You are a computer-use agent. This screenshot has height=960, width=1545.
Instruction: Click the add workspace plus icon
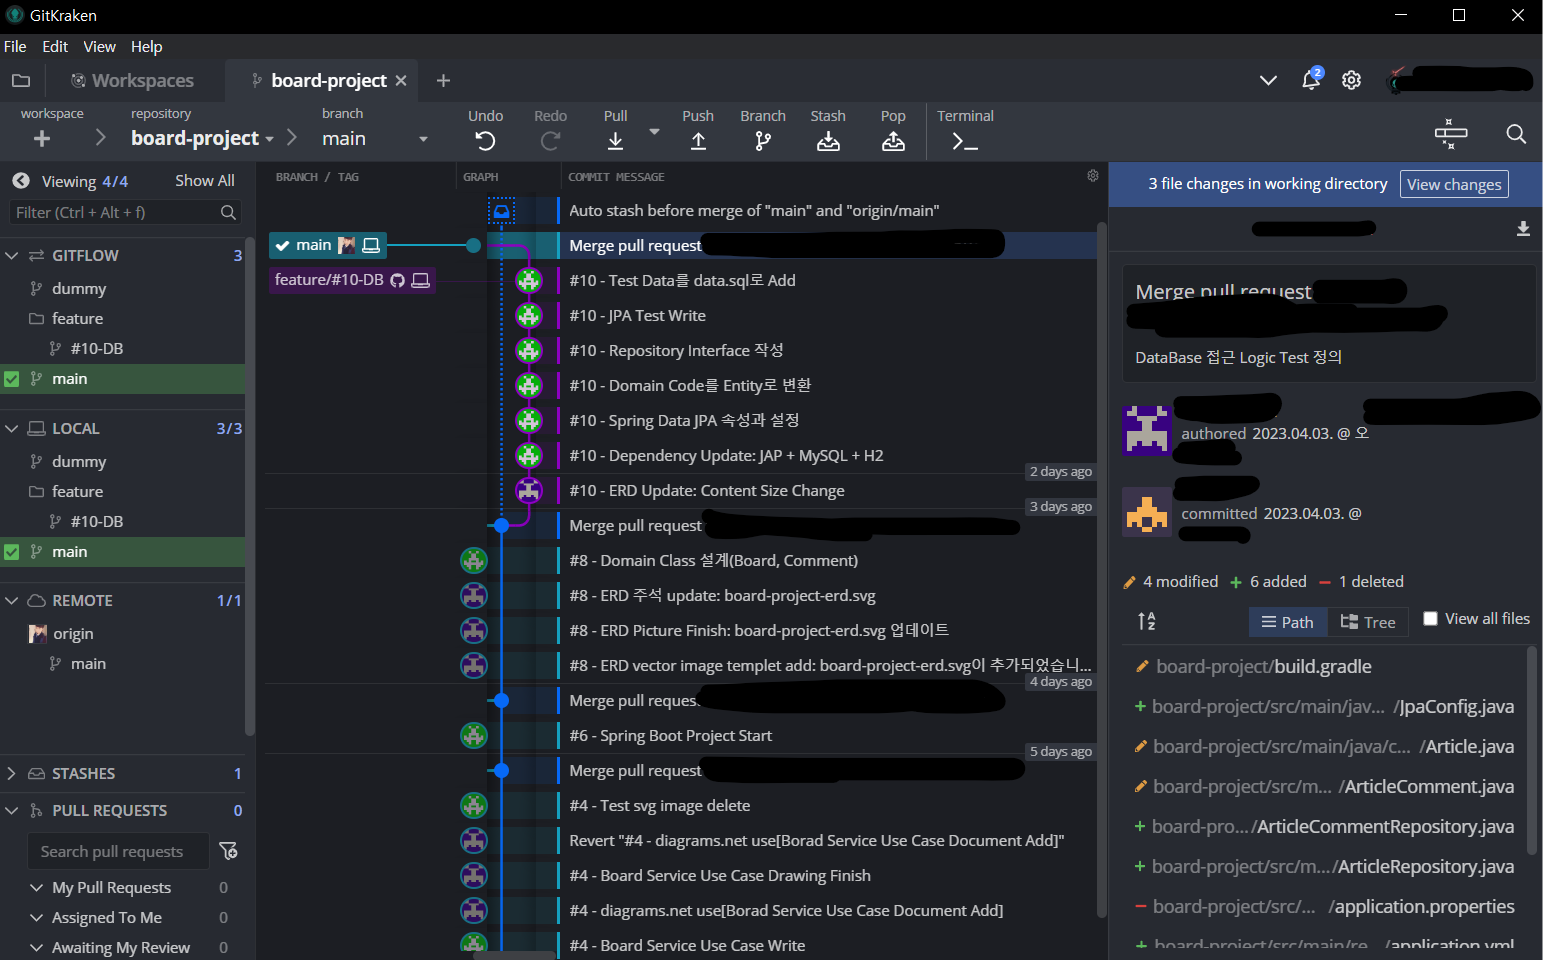(42, 138)
